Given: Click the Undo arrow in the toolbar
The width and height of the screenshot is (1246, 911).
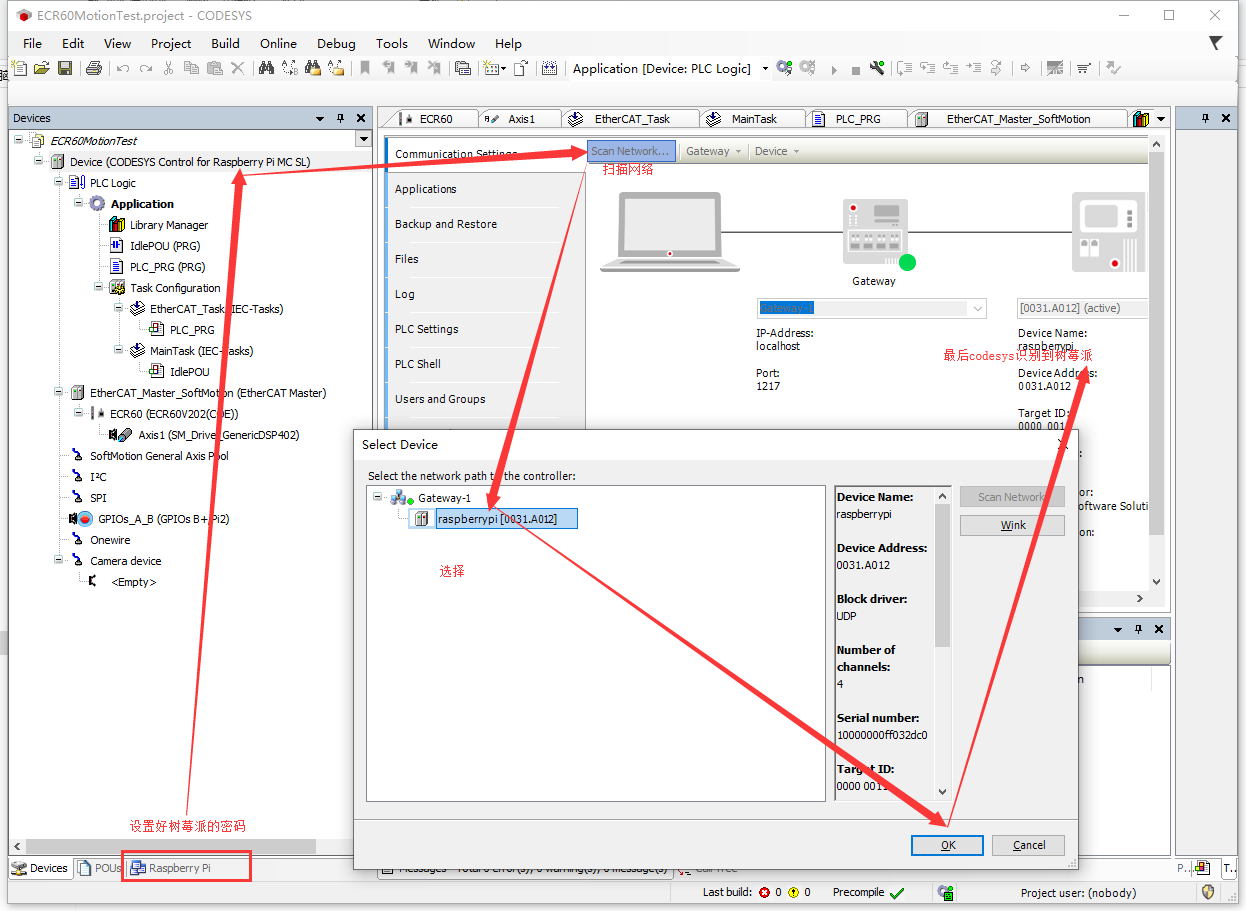Looking at the screenshot, I should click(123, 68).
